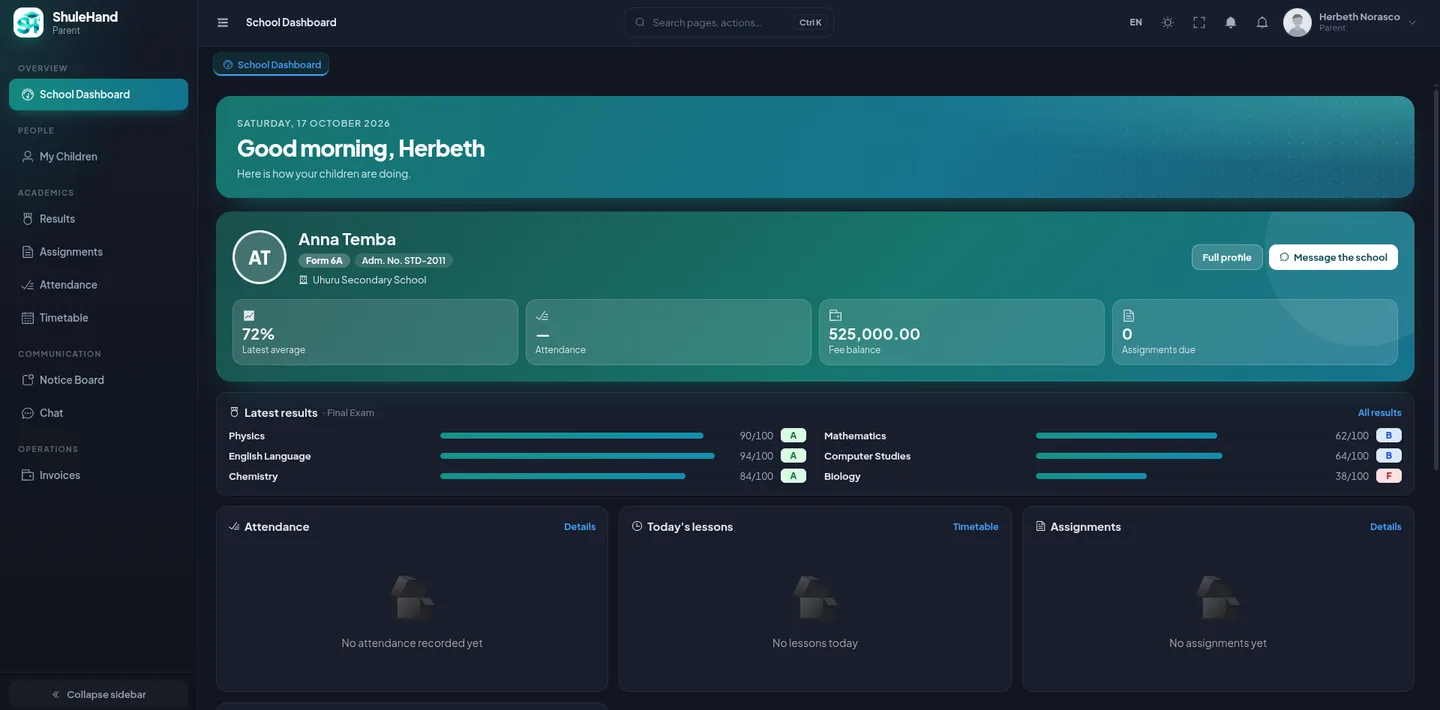
Task: Click the Invoices folder icon in sidebar
Action: [28, 475]
